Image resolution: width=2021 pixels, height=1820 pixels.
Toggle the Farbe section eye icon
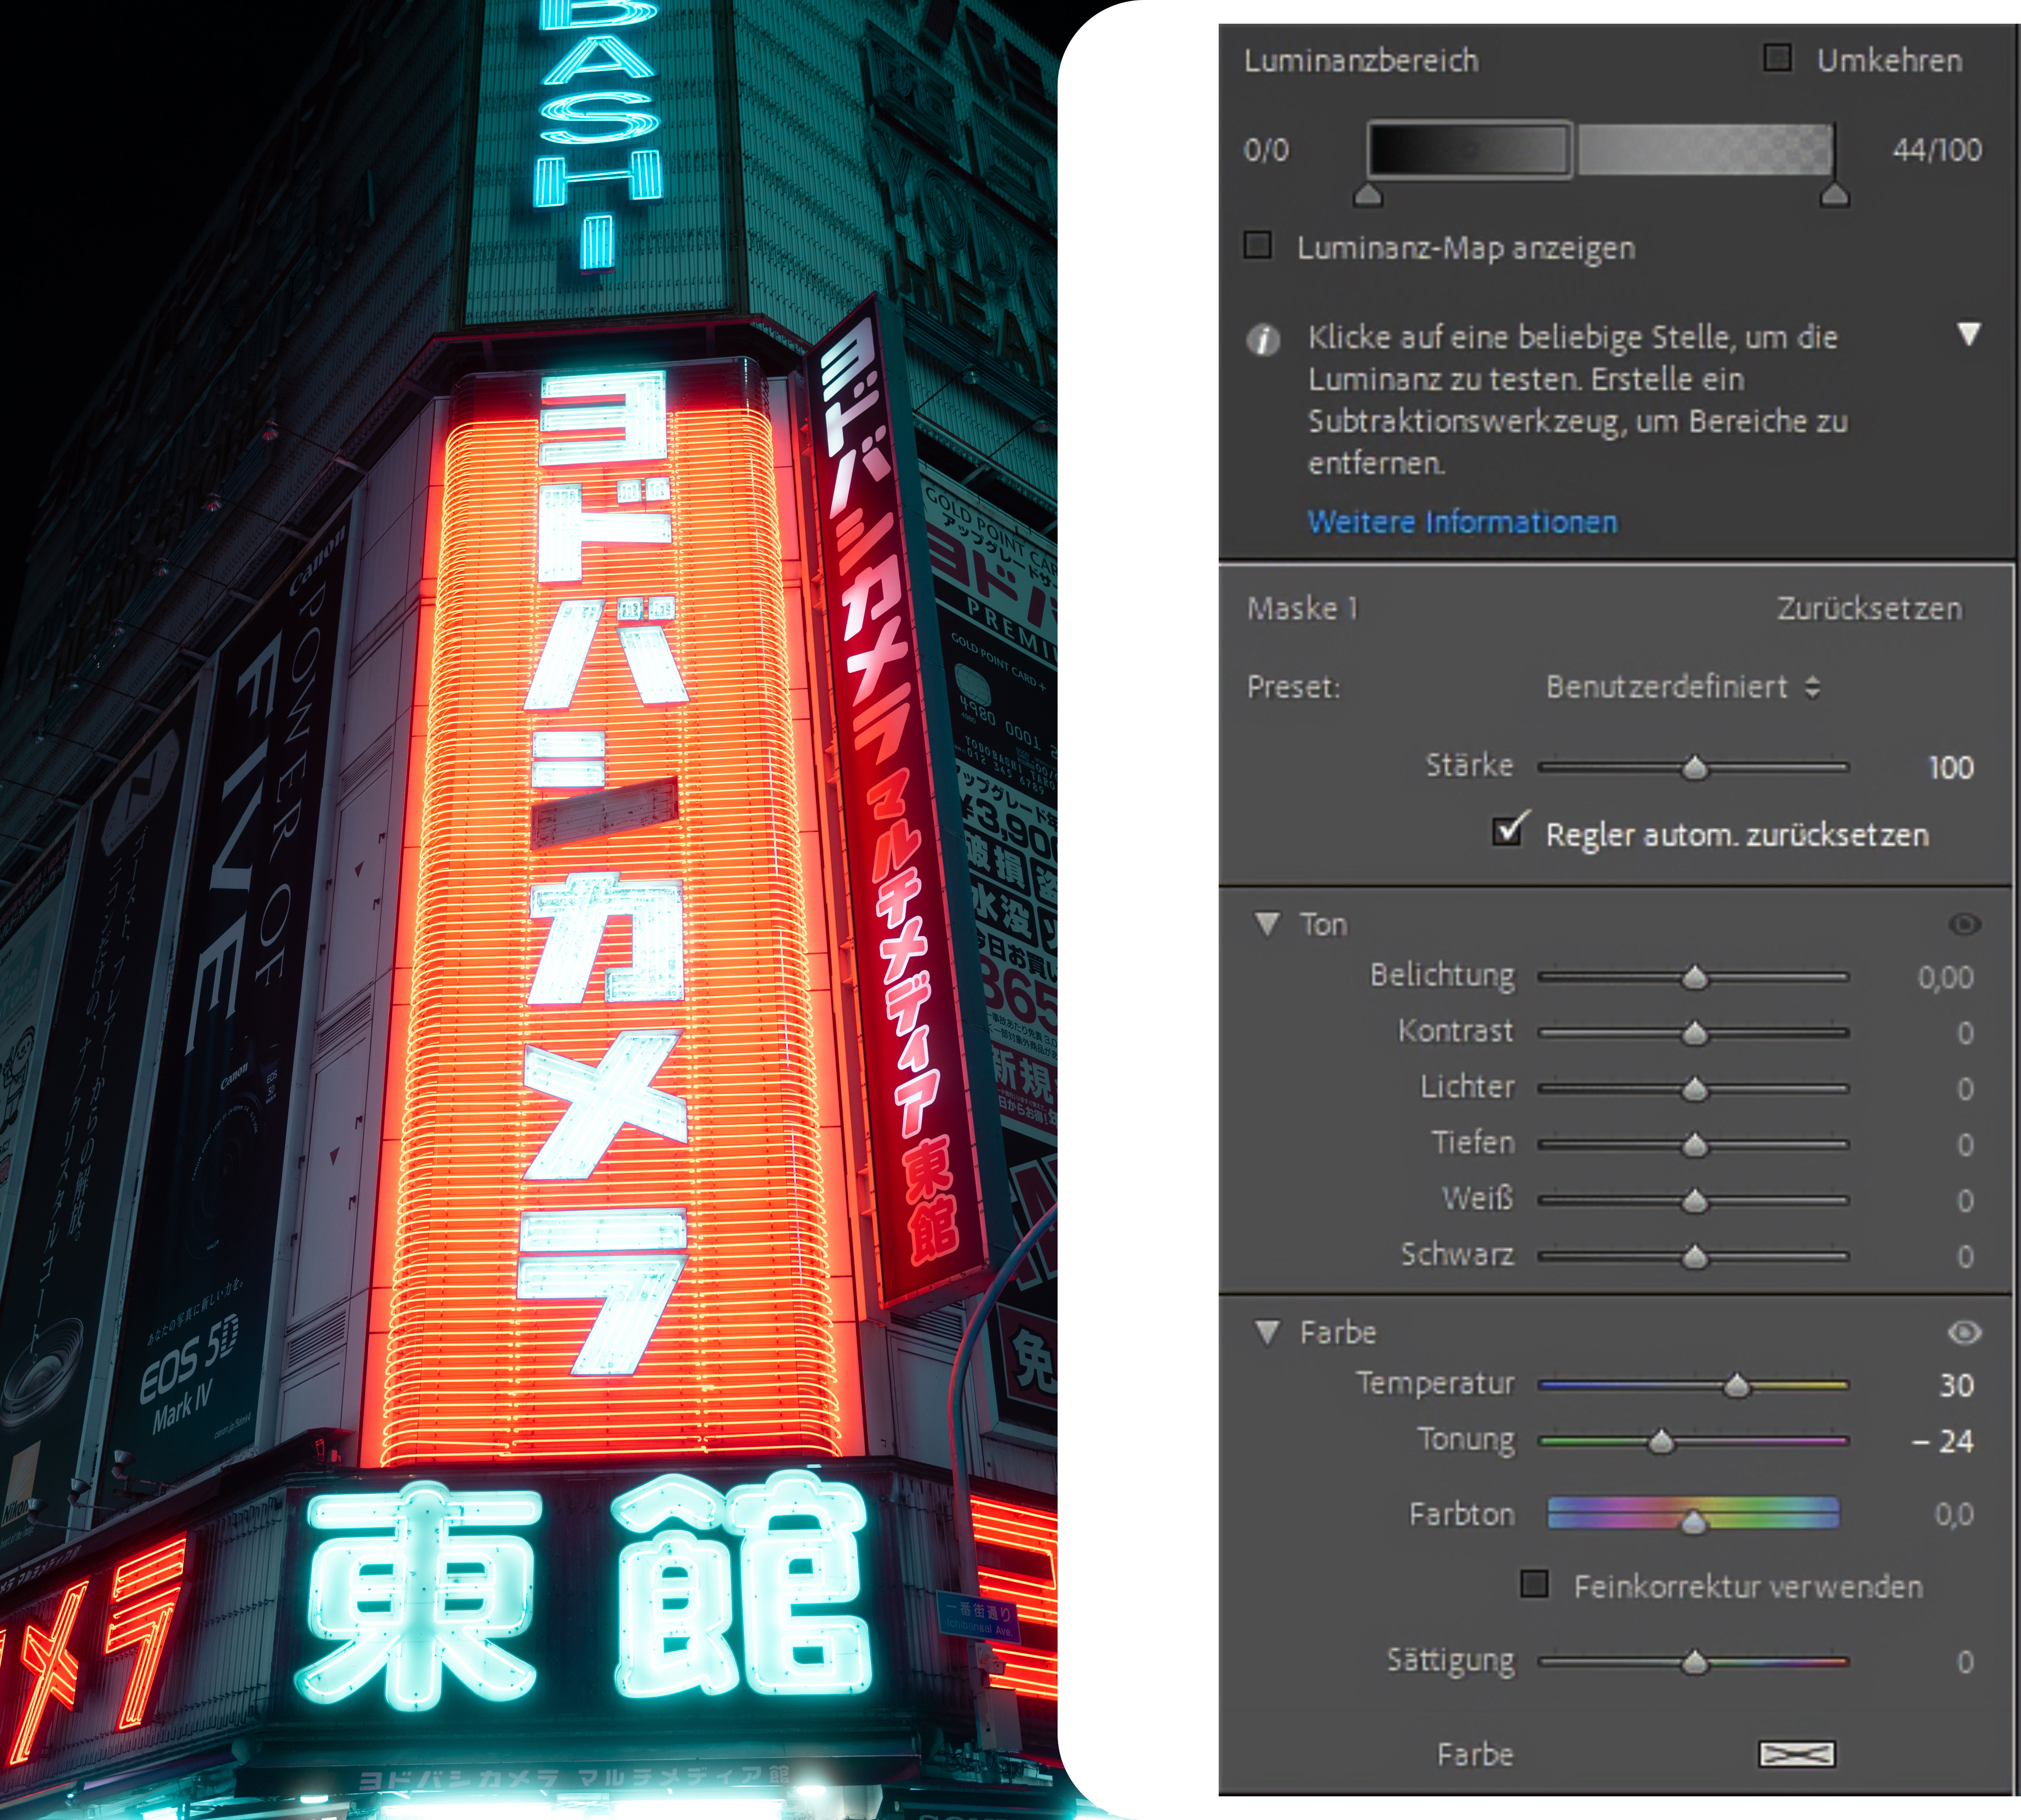[x=1964, y=1332]
